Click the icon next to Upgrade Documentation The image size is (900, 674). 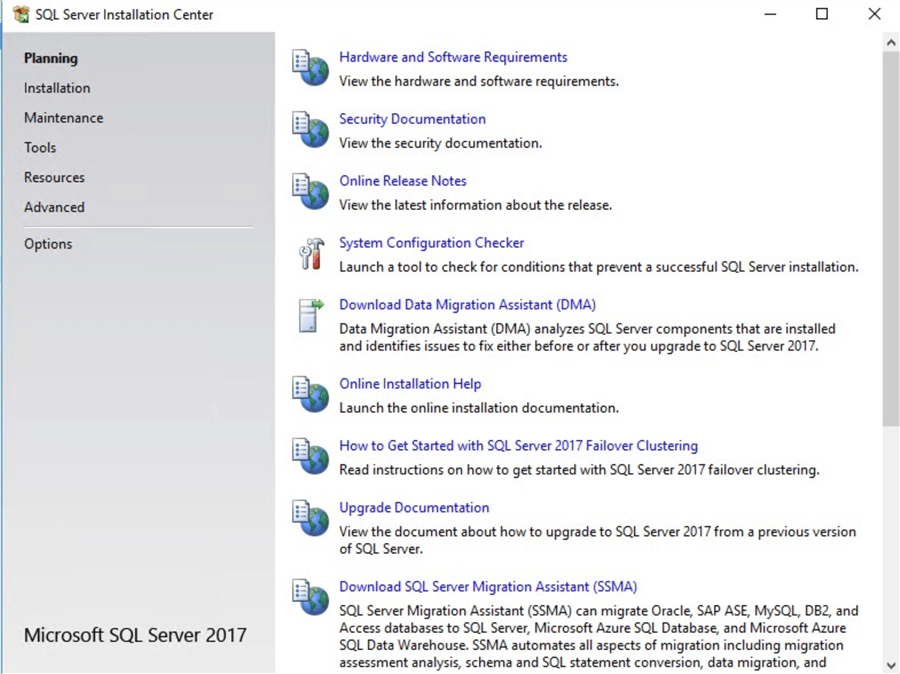309,518
